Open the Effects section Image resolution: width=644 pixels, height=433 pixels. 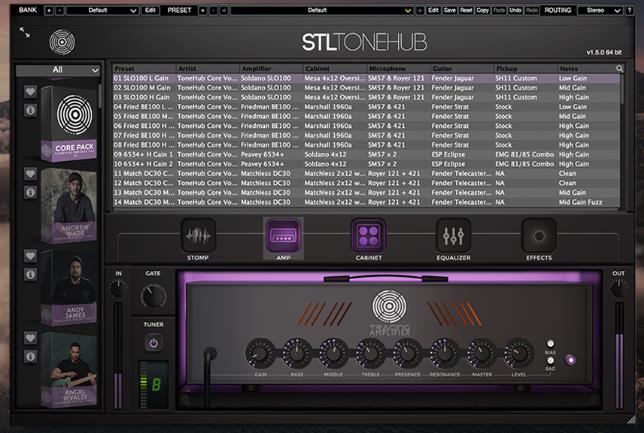pos(538,236)
